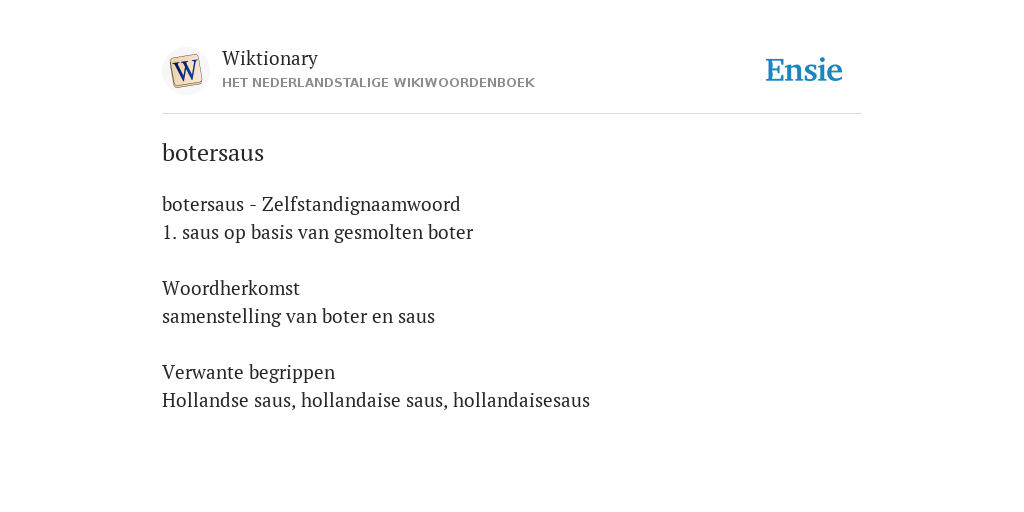Click the Verwante begrippen heading
Screen dimensions: 1024x512
248,373
